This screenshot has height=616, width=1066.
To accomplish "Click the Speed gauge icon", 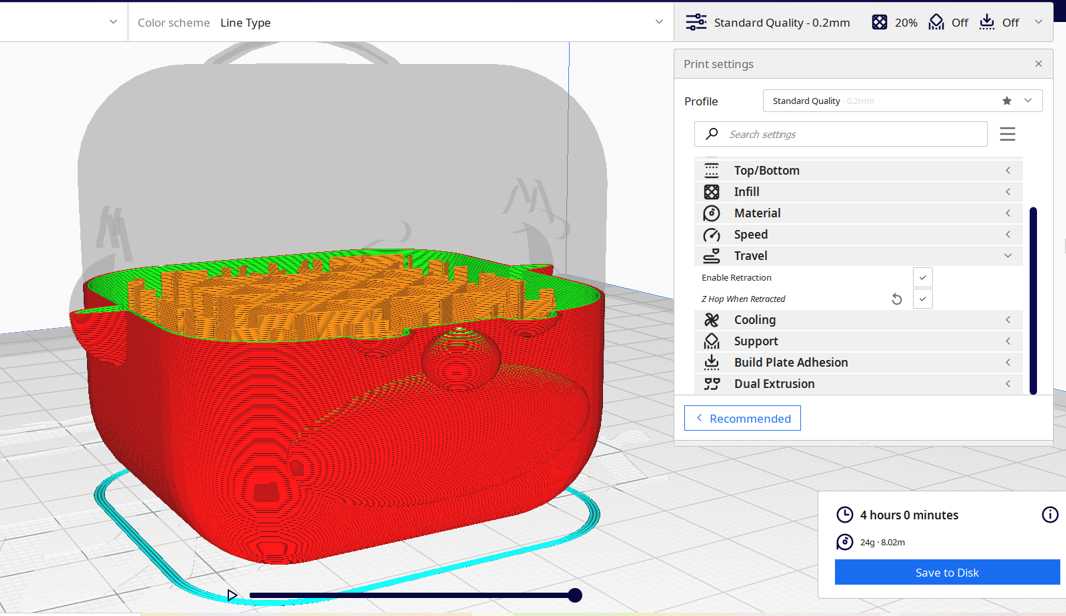I will pos(711,235).
